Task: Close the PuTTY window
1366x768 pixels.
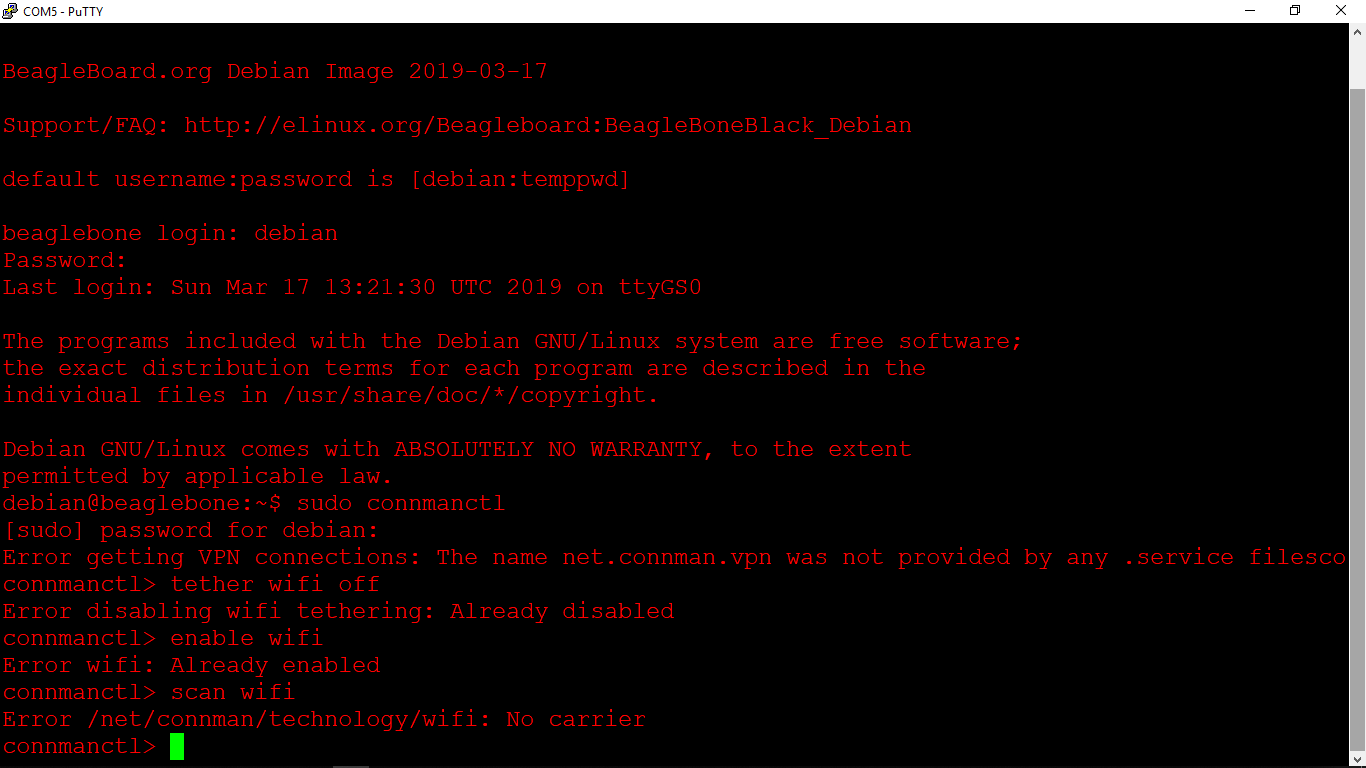Action: point(1340,11)
